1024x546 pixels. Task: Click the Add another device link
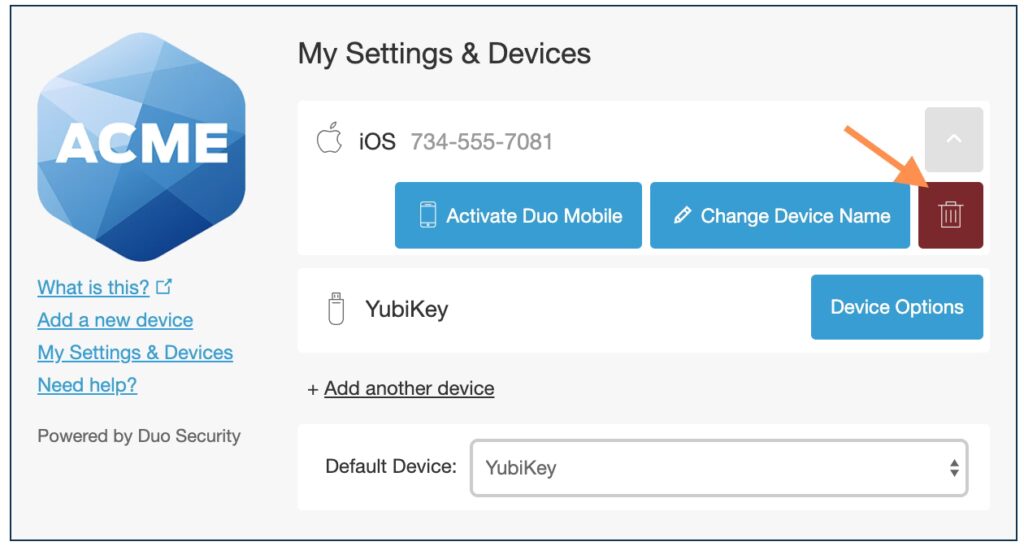tap(409, 388)
